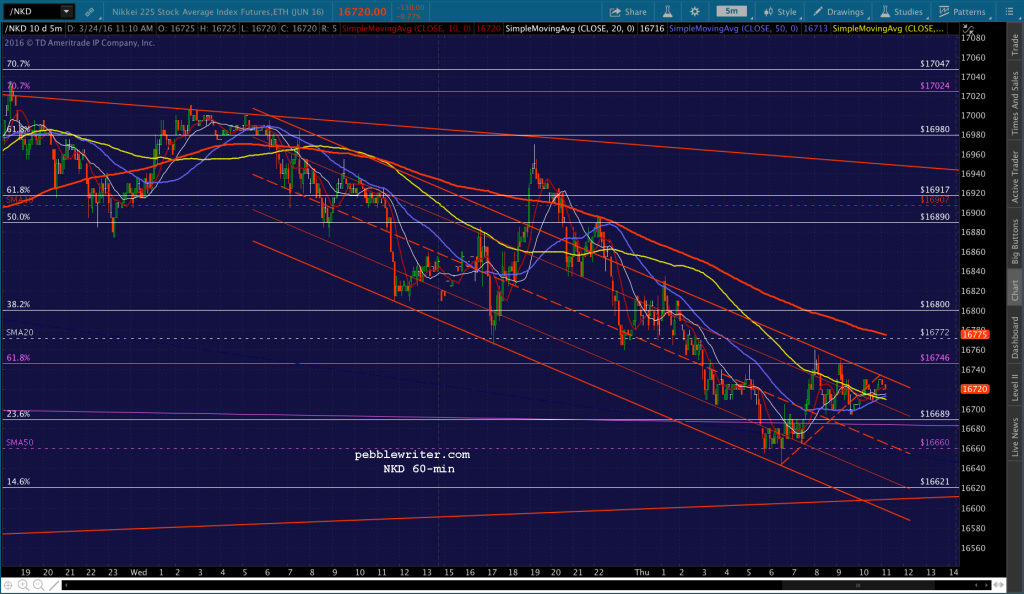Click the $16980 level label
Image resolution: width=1024 pixels, height=594 pixels.
pos(935,129)
